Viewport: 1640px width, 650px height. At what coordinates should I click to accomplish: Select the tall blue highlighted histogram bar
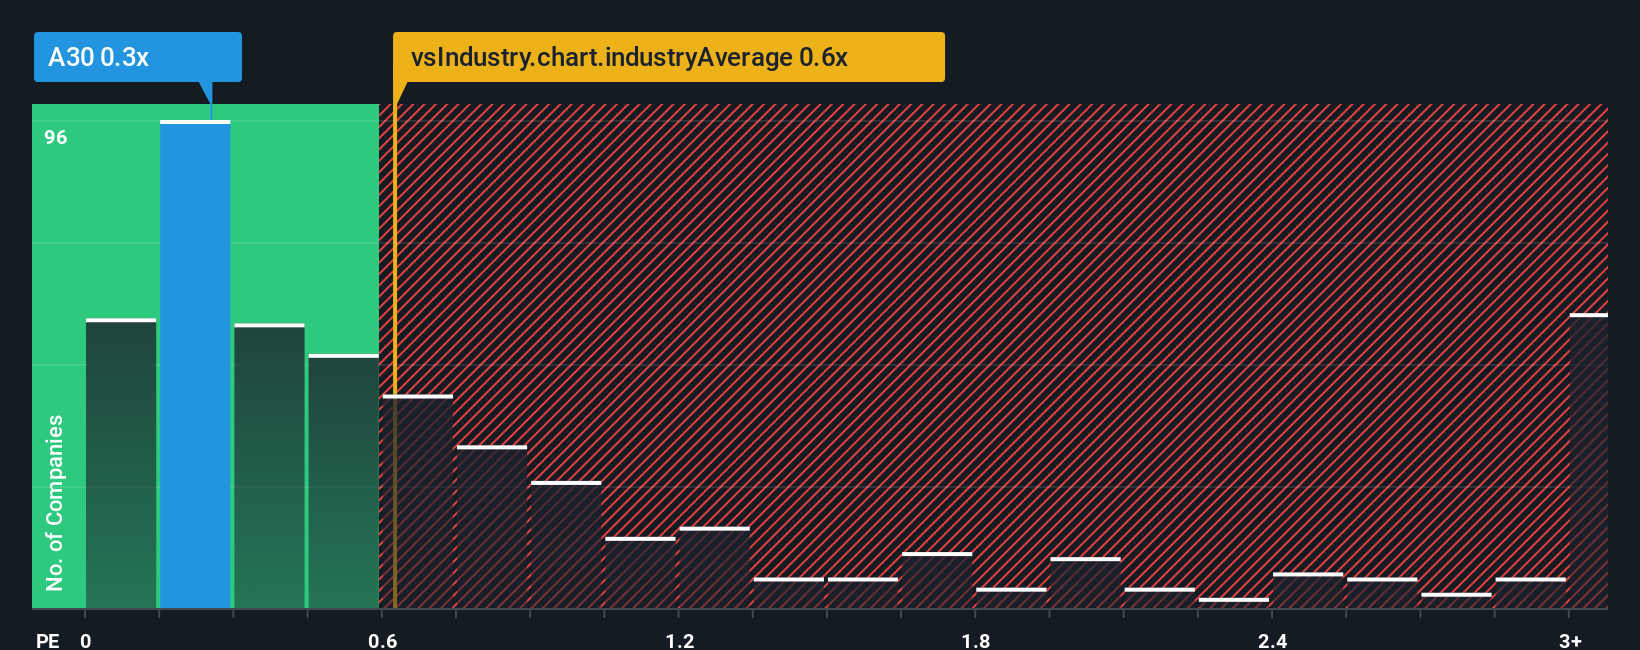coord(195,365)
